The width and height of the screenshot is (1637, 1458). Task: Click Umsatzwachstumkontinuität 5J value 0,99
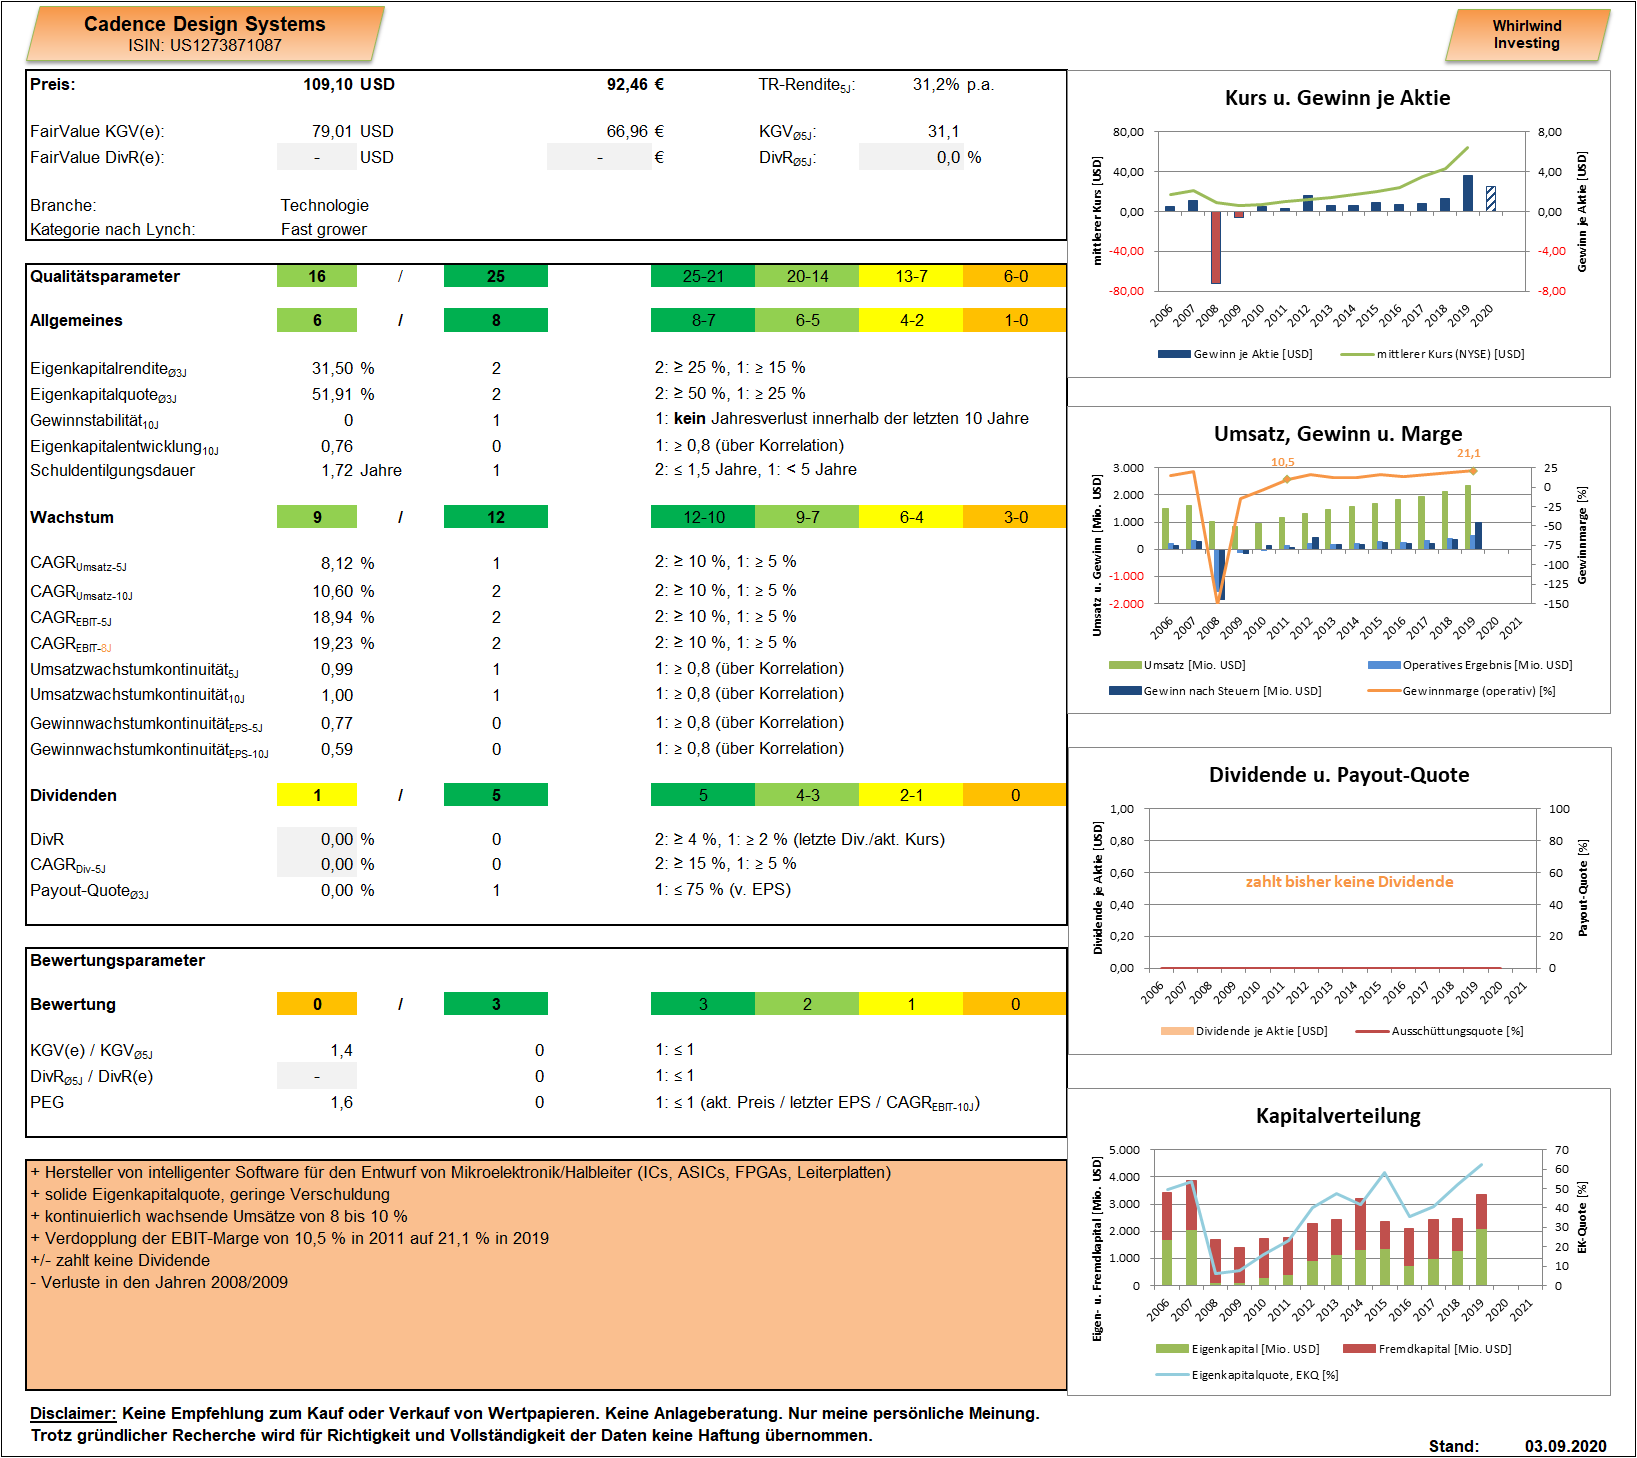(337, 669)
